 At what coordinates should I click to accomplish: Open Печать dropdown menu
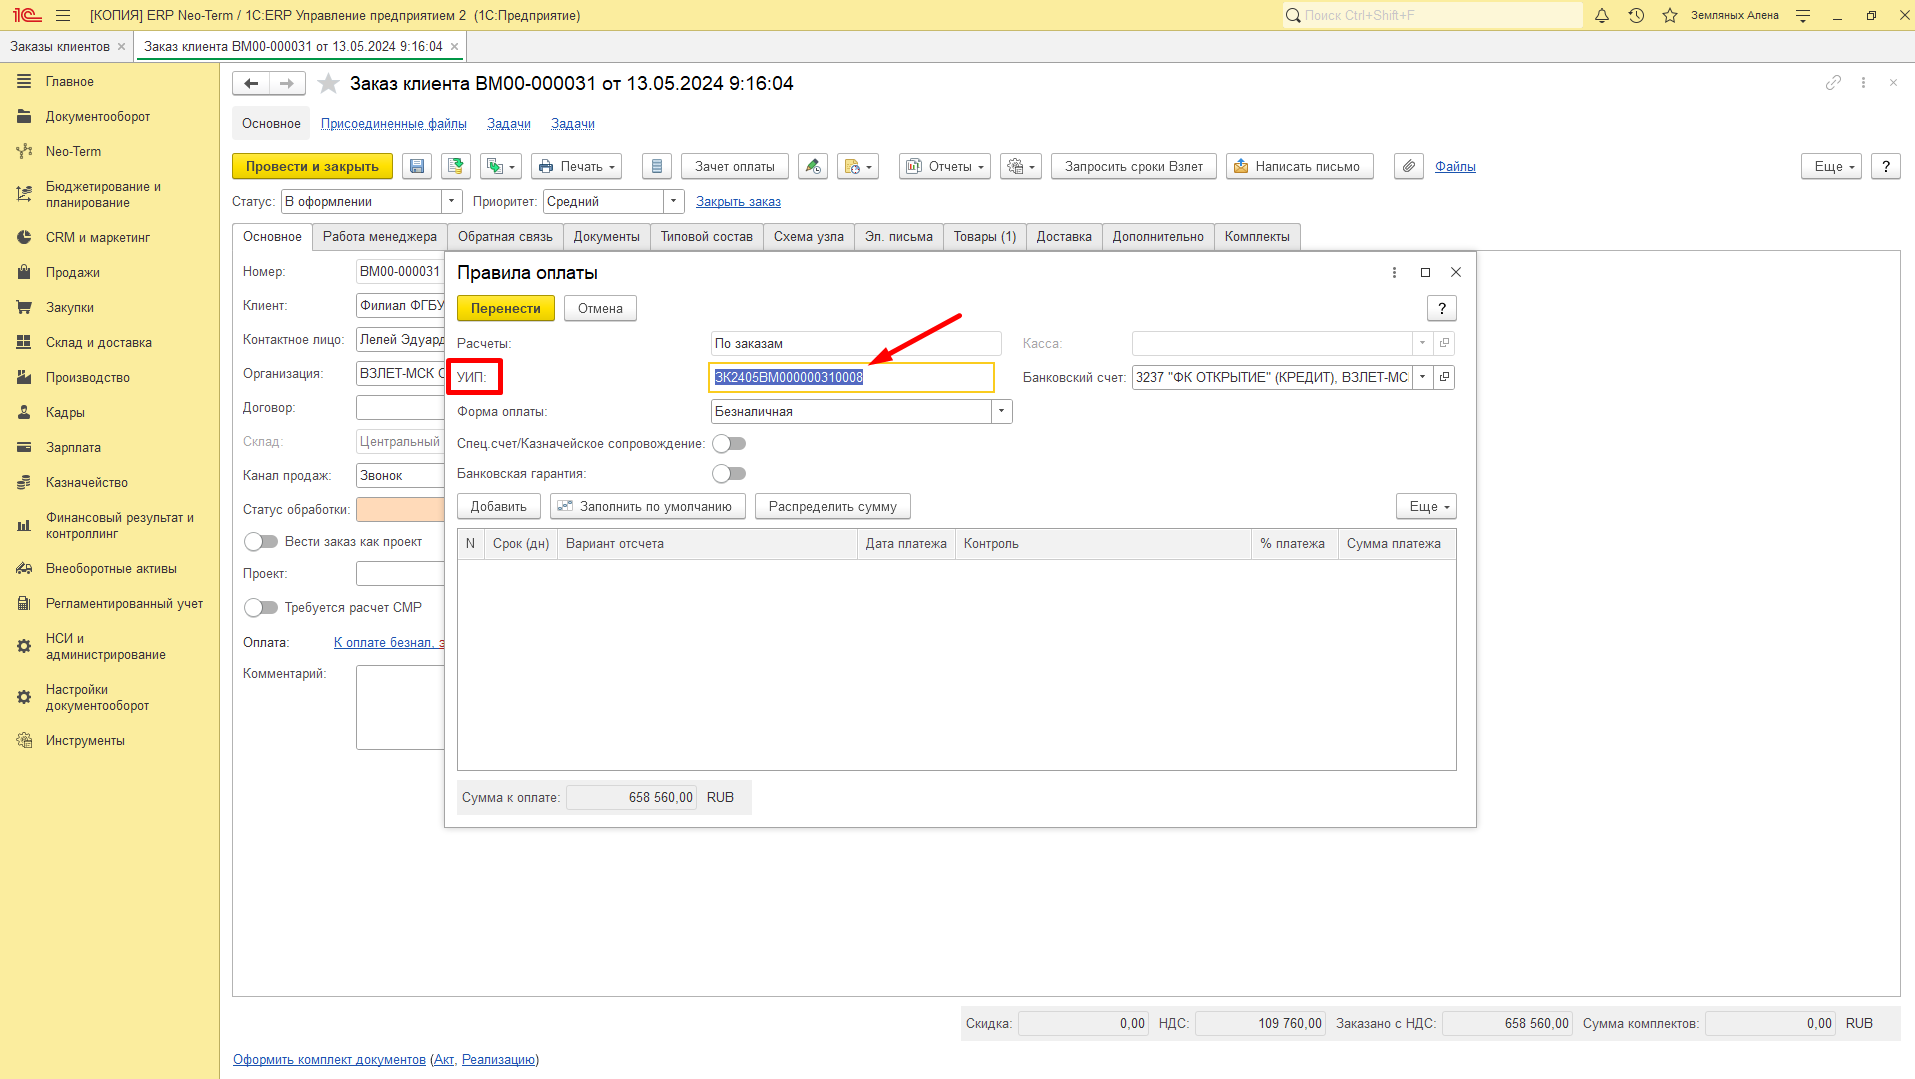click(x=577, y=167)
